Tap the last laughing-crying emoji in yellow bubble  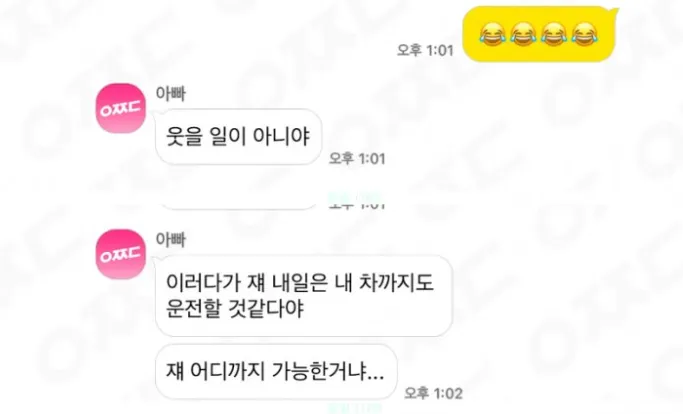click(x=585, y=35)
